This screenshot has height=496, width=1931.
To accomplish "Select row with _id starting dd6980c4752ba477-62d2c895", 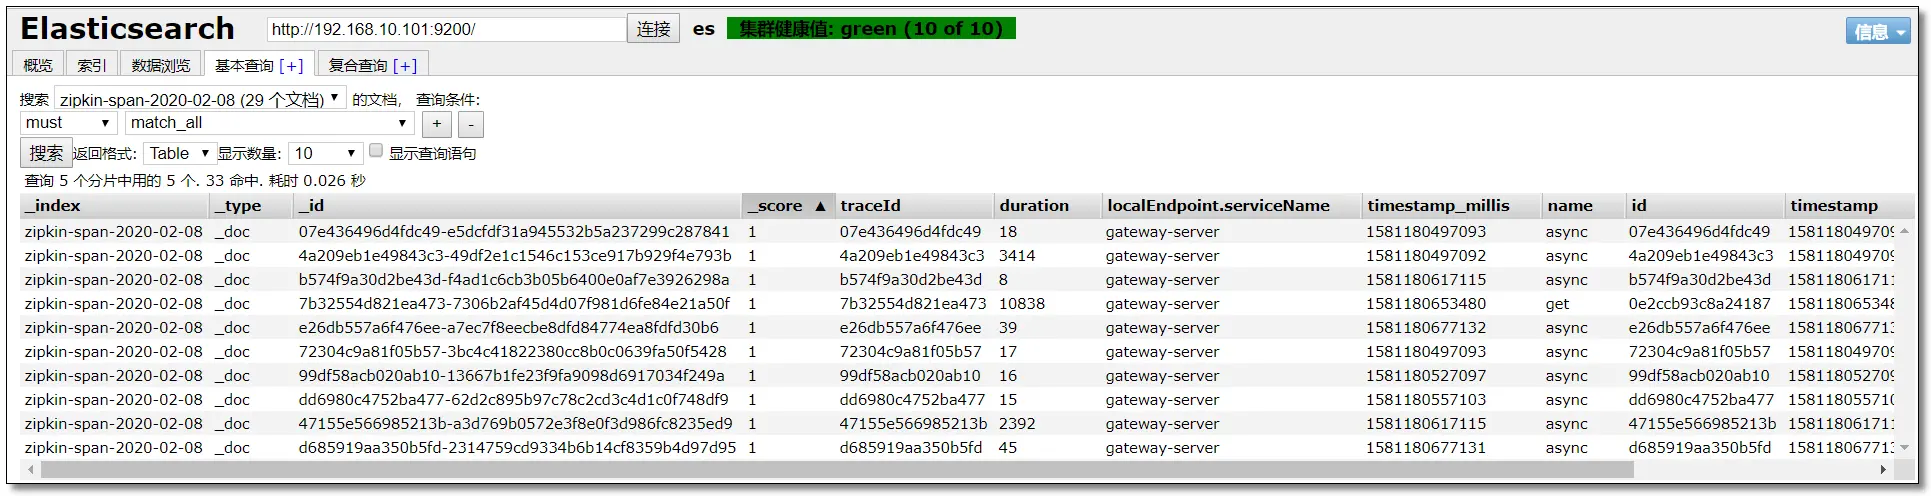I will (958, 399).
